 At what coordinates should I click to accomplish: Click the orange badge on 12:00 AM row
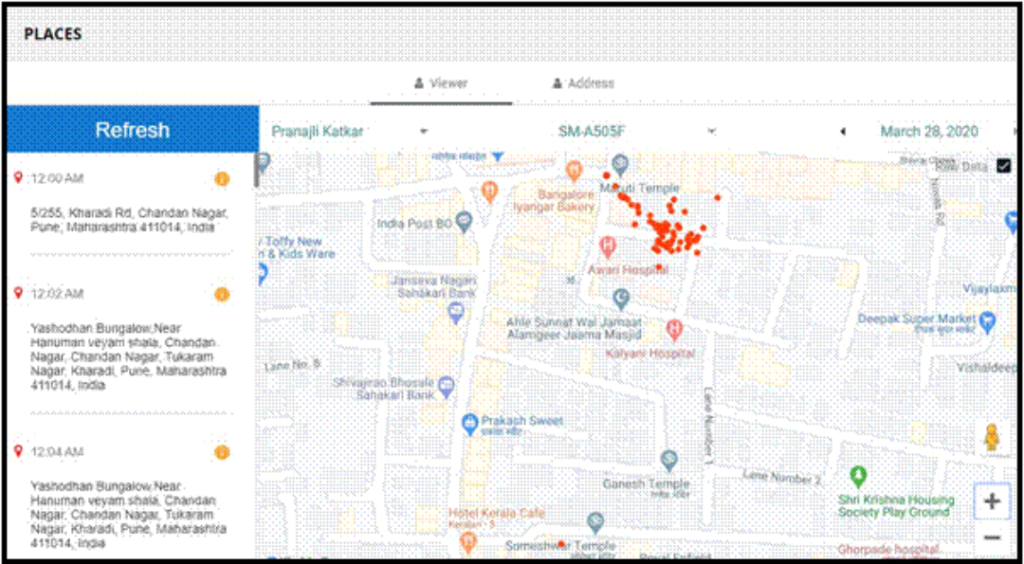pyautogui.click(x=222, y=179)
